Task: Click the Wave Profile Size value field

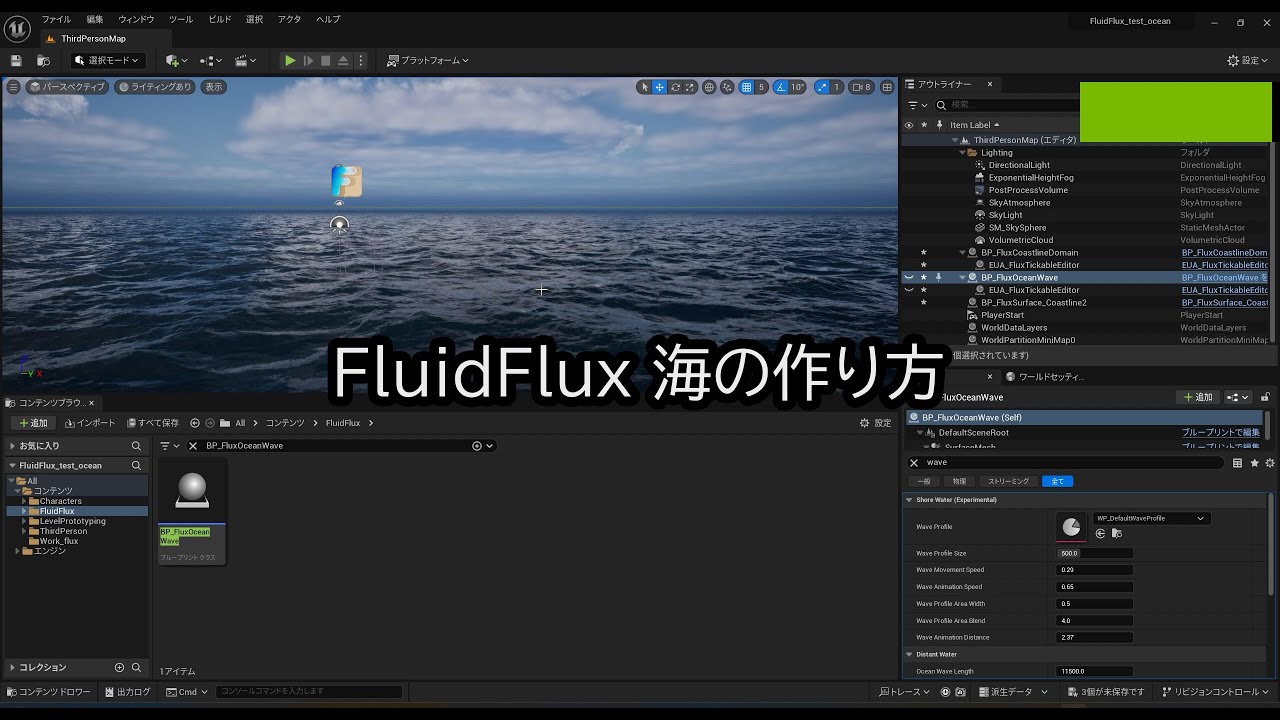Action: coord(1094,553)
